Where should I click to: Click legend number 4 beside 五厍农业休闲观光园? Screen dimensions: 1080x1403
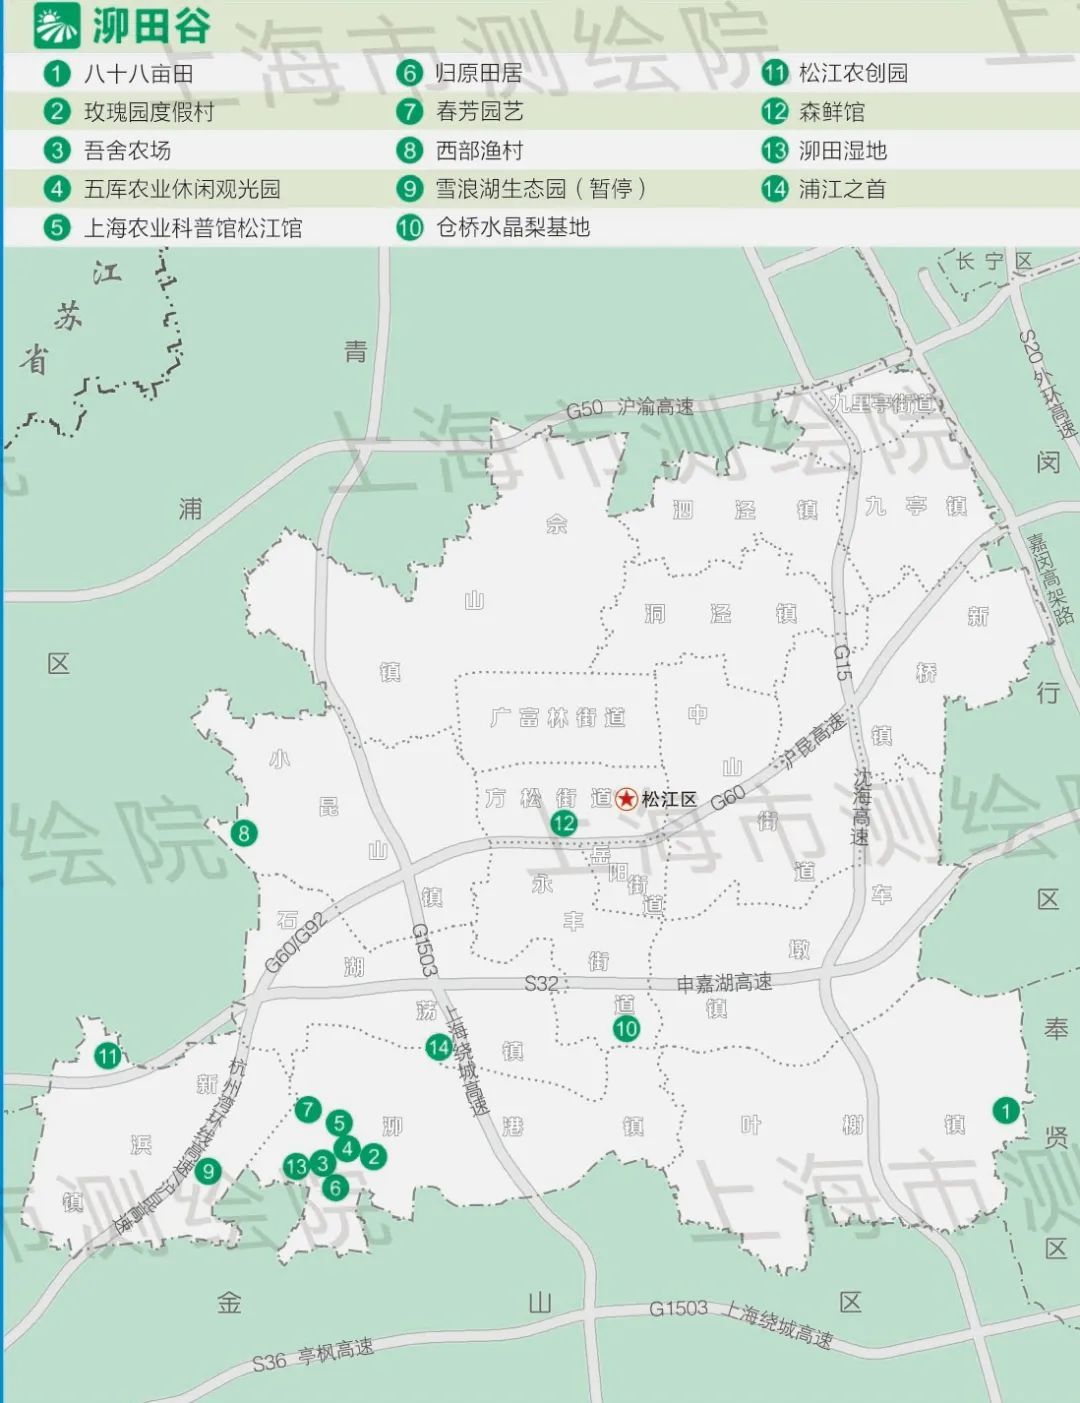(x=57, y=189)
